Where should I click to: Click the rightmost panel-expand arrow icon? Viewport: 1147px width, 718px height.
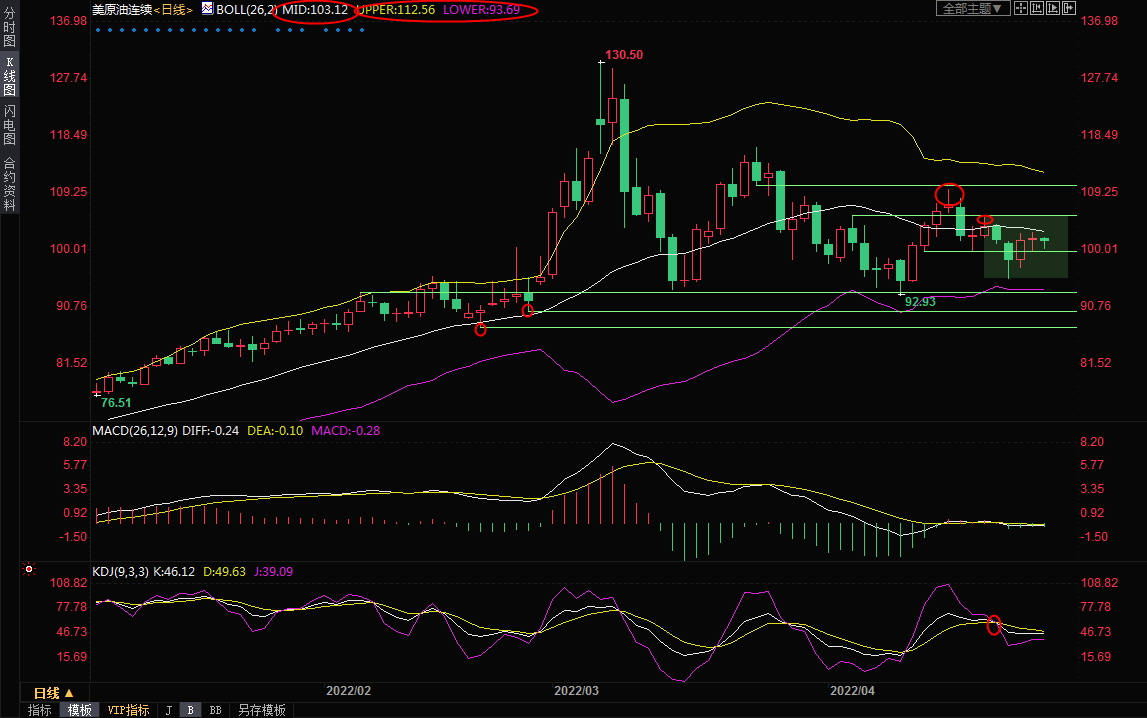[1069, 8]
